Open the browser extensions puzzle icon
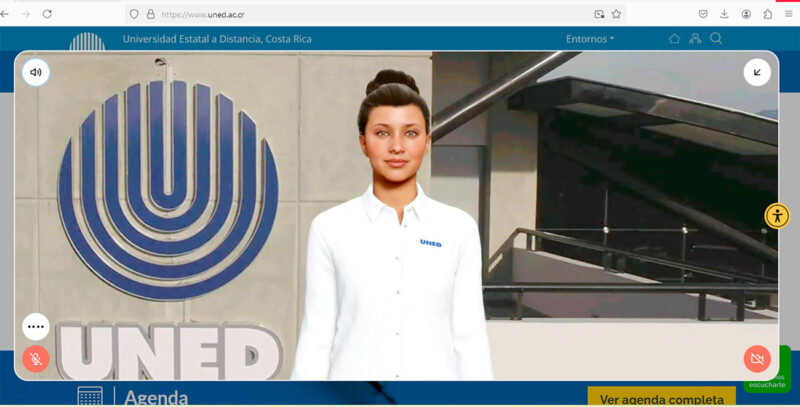Image resolution: width=800 pixels, height=407 pixels. pyautogui.click(x=767, y=14)
